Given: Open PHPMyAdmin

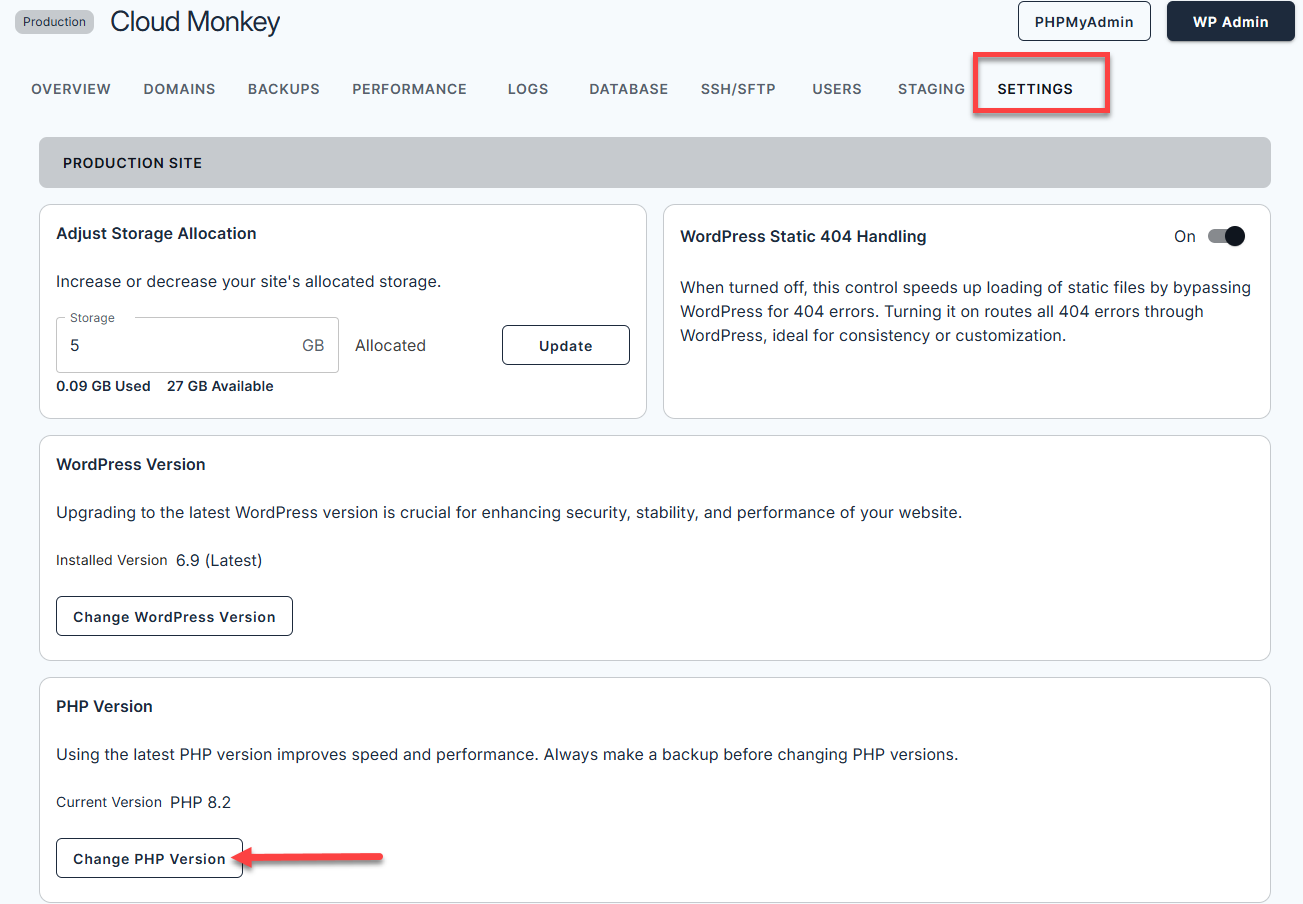Looking at the screenshot, I should tap(1084, 21).
